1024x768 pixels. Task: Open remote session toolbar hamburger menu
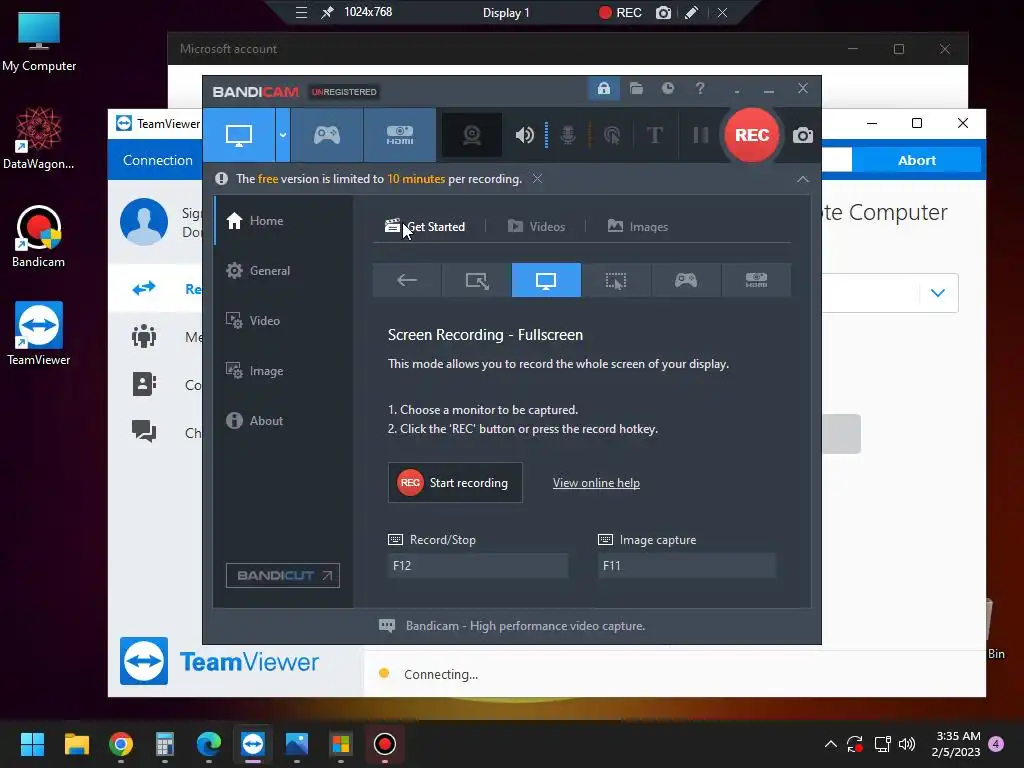[301, 12]
